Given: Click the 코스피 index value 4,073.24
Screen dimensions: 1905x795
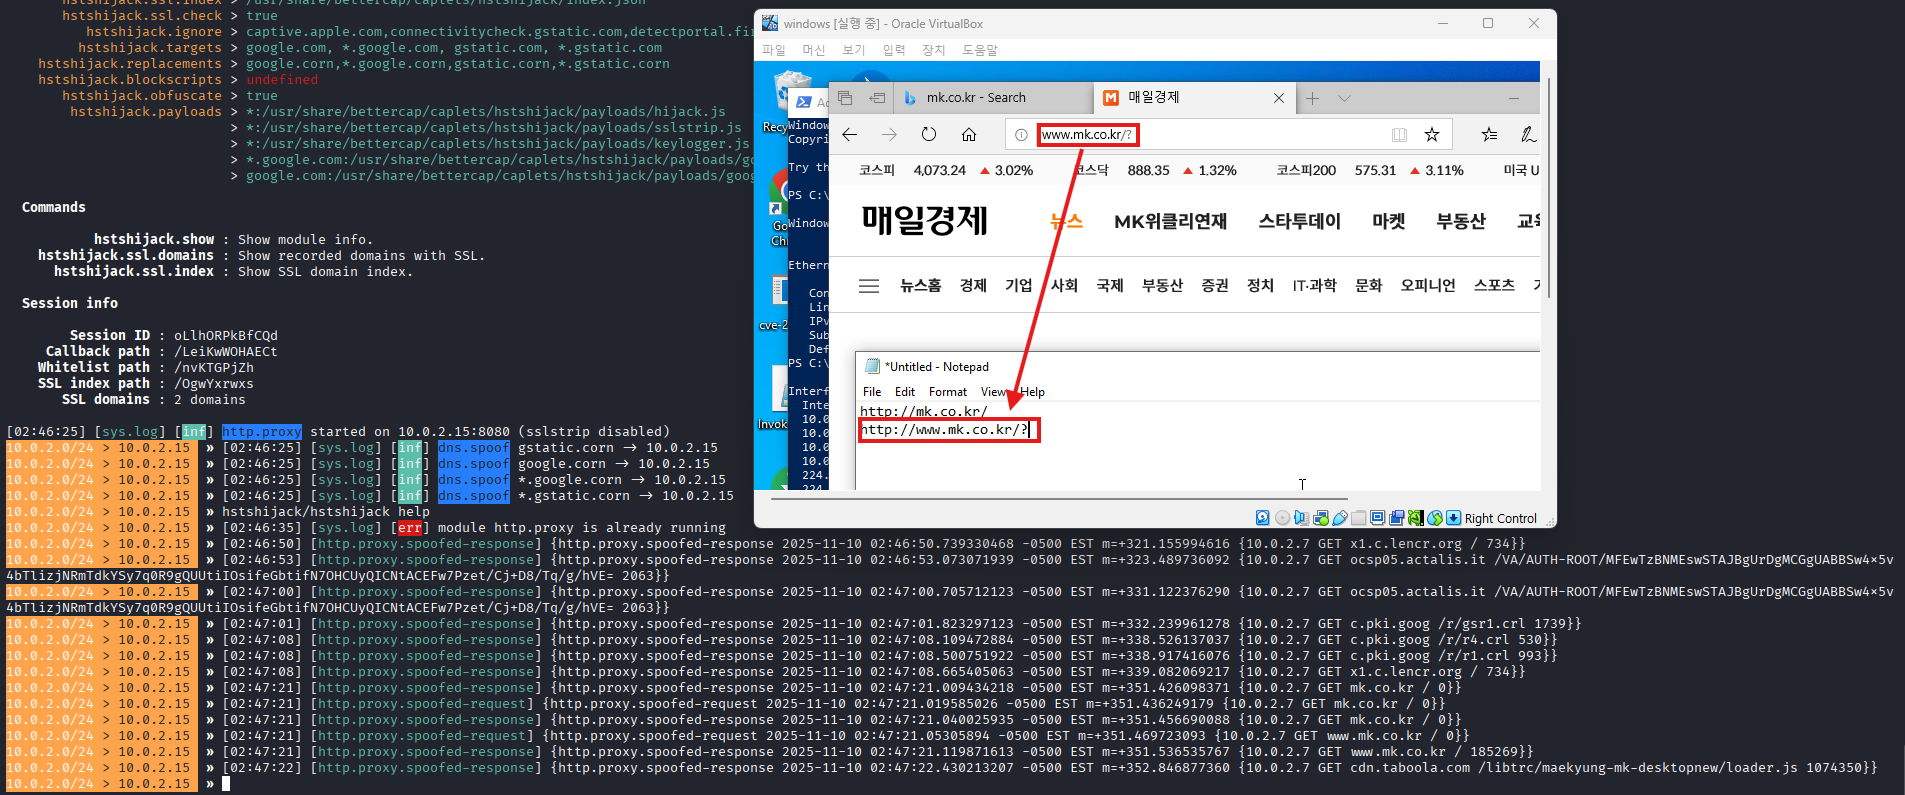Looking at the screenshot, I should (x=939, y=170).
